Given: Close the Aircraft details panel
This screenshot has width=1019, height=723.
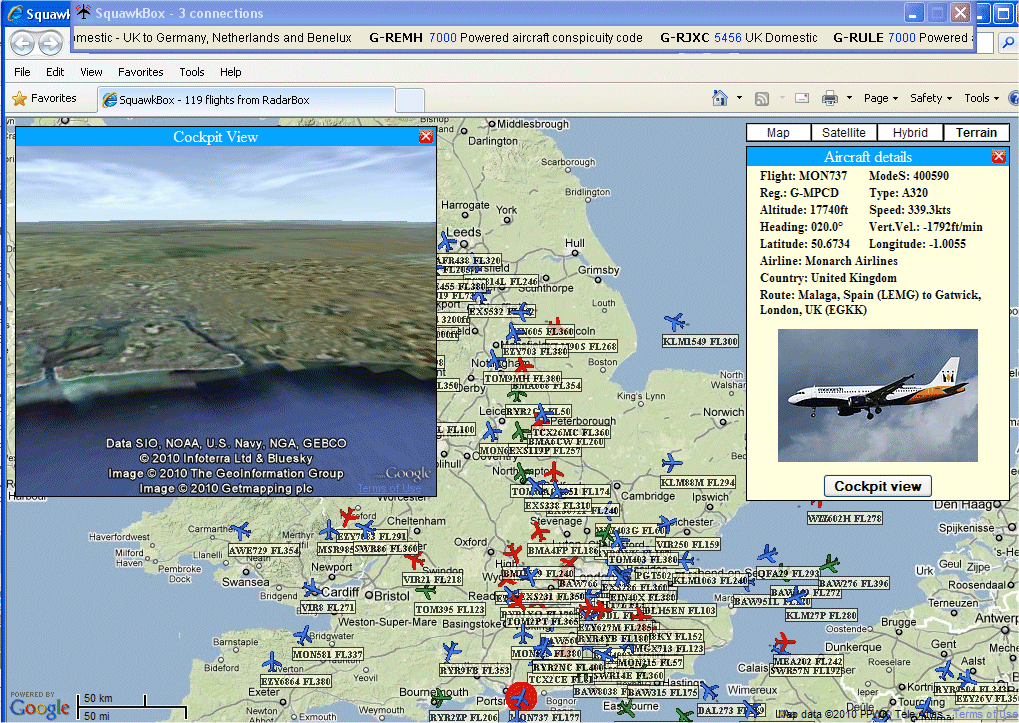Looking at the screenshot, I should click(x=999, y=156).
